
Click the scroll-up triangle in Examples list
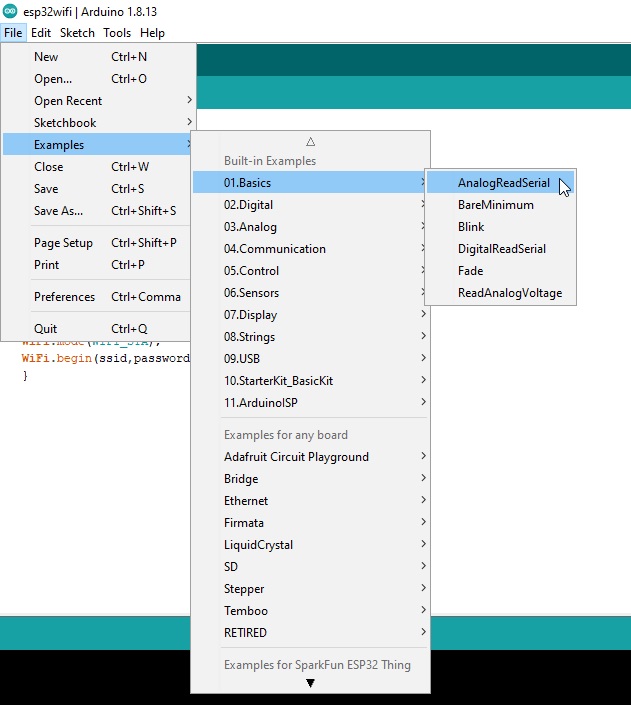pyautogui.click(x=310, y=142)
